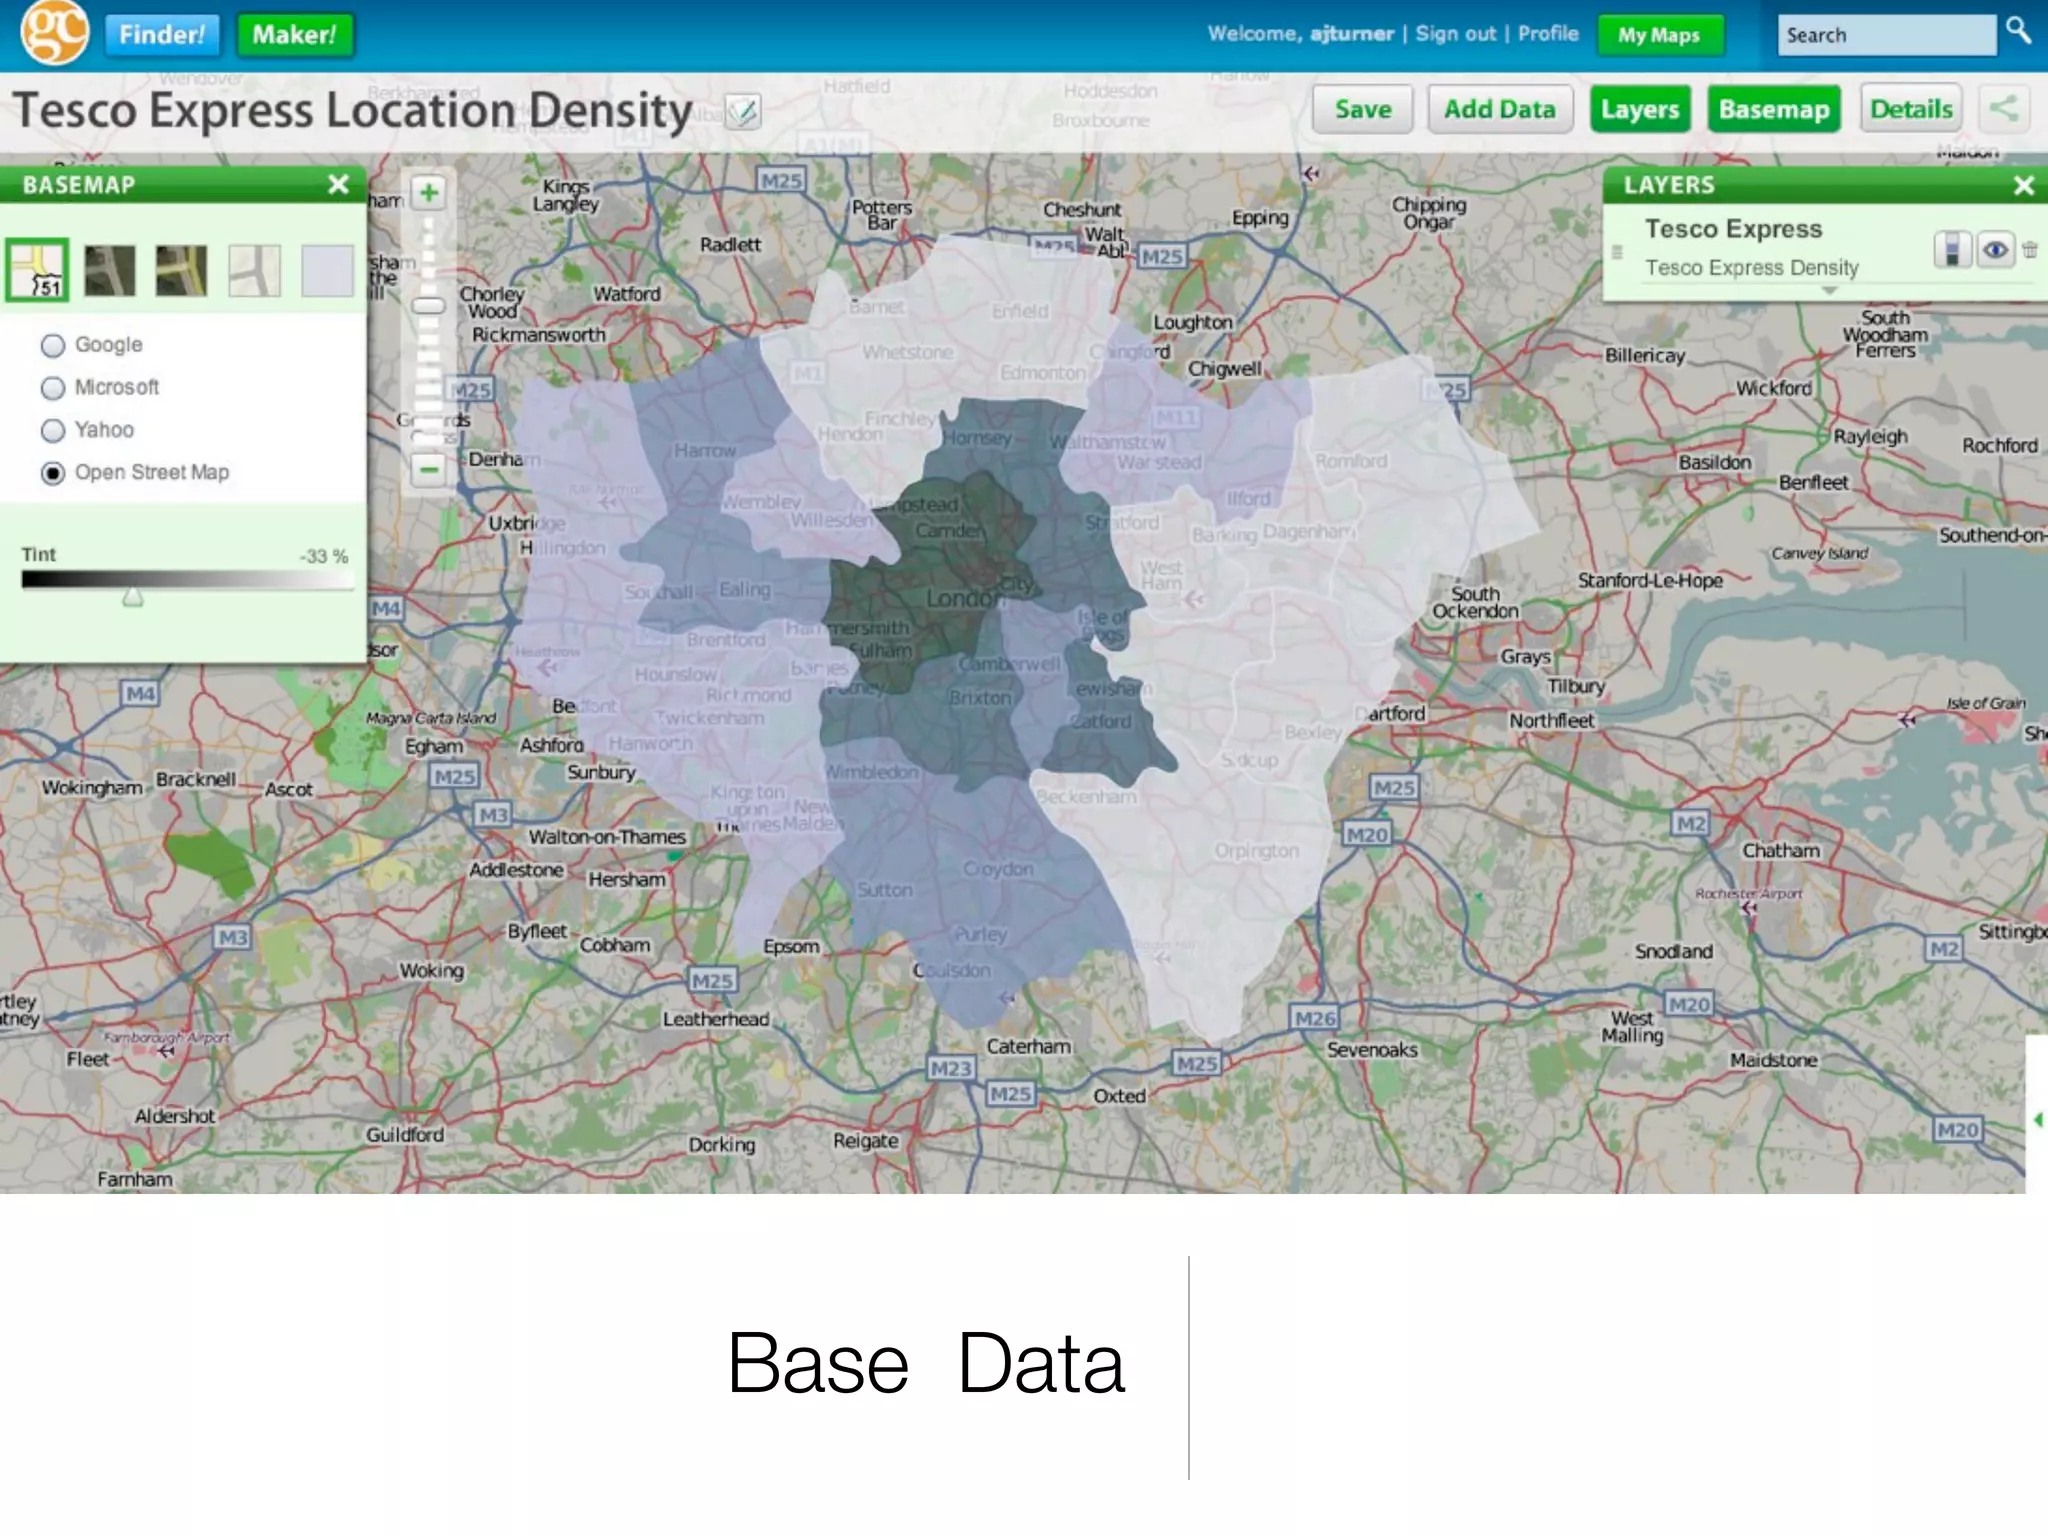
Task: Expand the collapsed side panel arrow at right edge
Action: click(2037, 1120)
